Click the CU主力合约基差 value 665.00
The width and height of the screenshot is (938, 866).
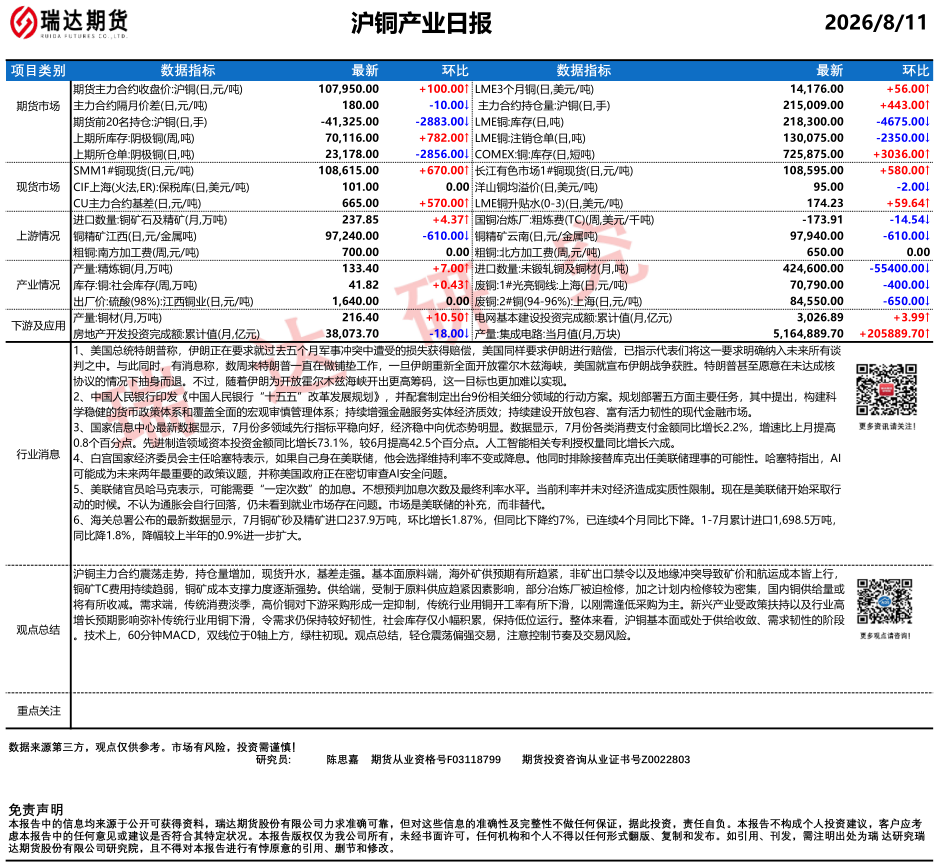pyautogui.click(x=361, y=203)
